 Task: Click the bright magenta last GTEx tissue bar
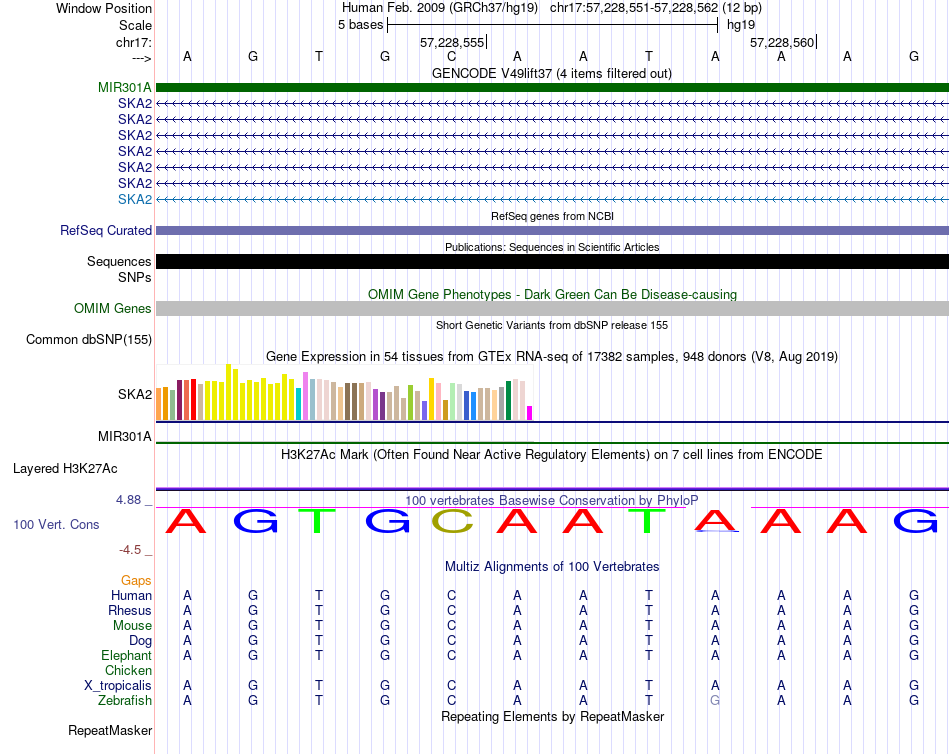pyautogui.click(x=530, y=413)
